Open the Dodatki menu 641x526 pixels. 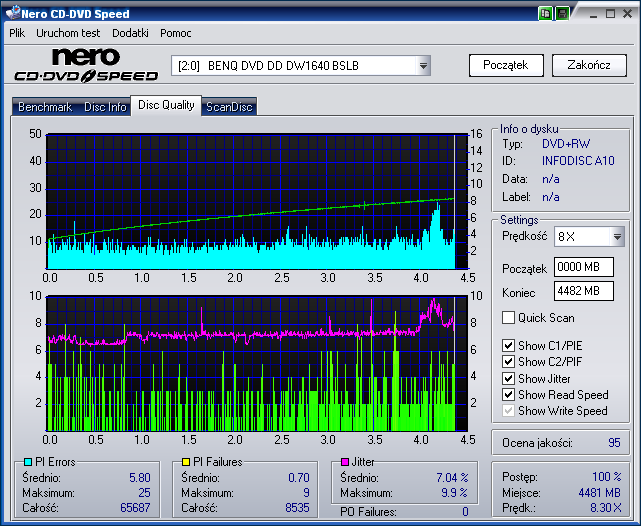tap(130, 33)
